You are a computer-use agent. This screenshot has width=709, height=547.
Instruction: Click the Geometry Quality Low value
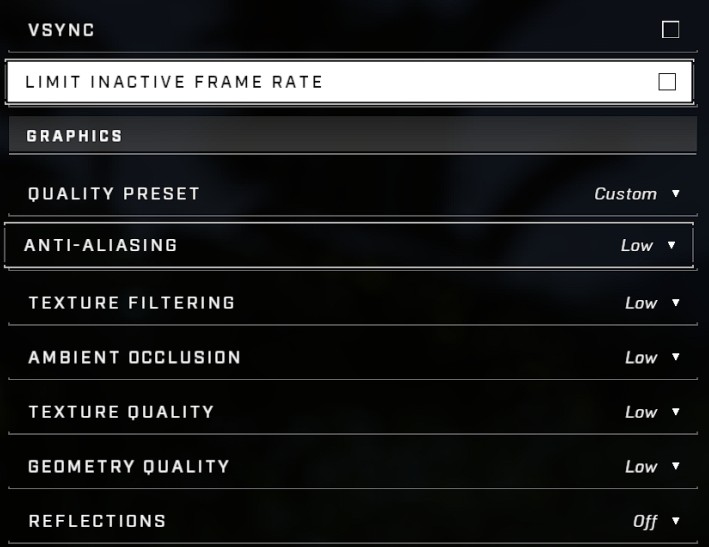641,466
